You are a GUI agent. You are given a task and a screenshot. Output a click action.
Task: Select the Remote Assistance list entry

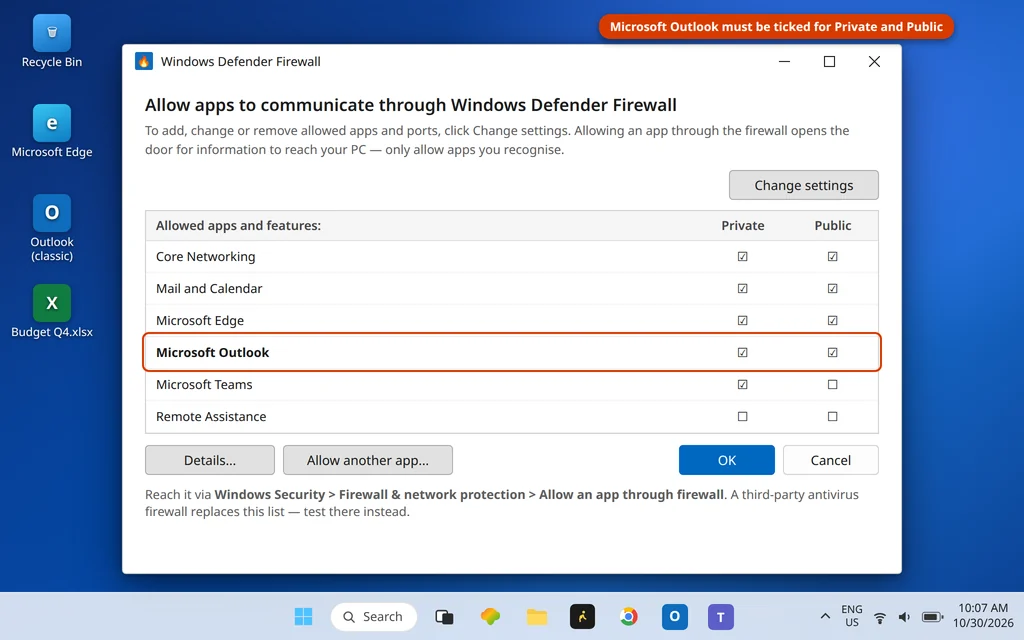[x=211, y=417]
